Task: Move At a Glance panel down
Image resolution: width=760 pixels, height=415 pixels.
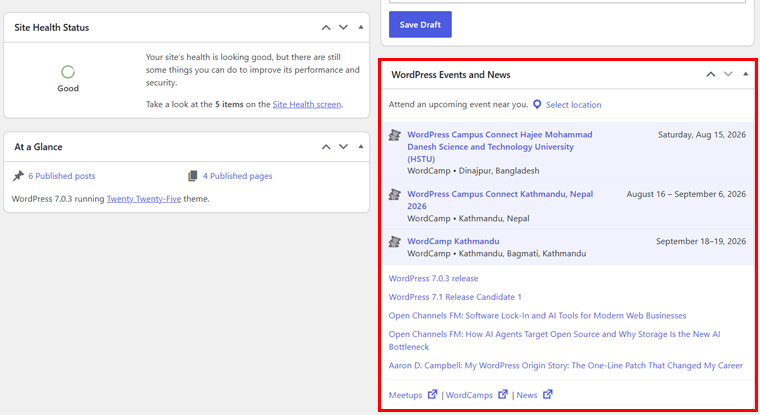Action: (343, 147)
